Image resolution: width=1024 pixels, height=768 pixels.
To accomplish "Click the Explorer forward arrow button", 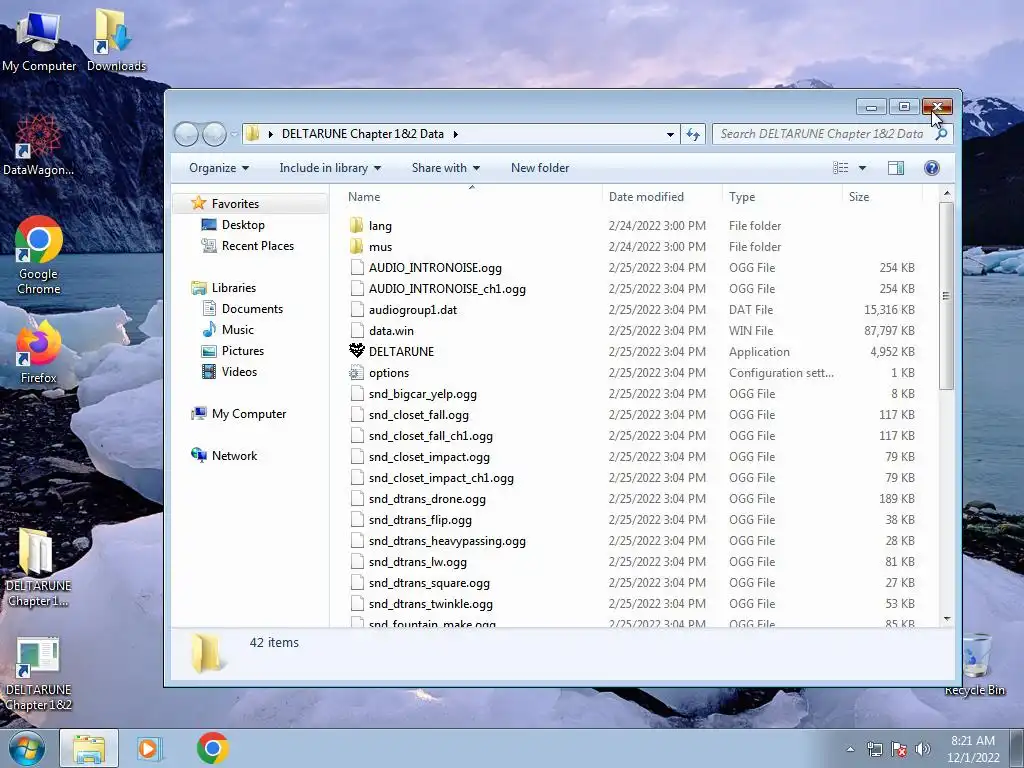I will (214, 134).
